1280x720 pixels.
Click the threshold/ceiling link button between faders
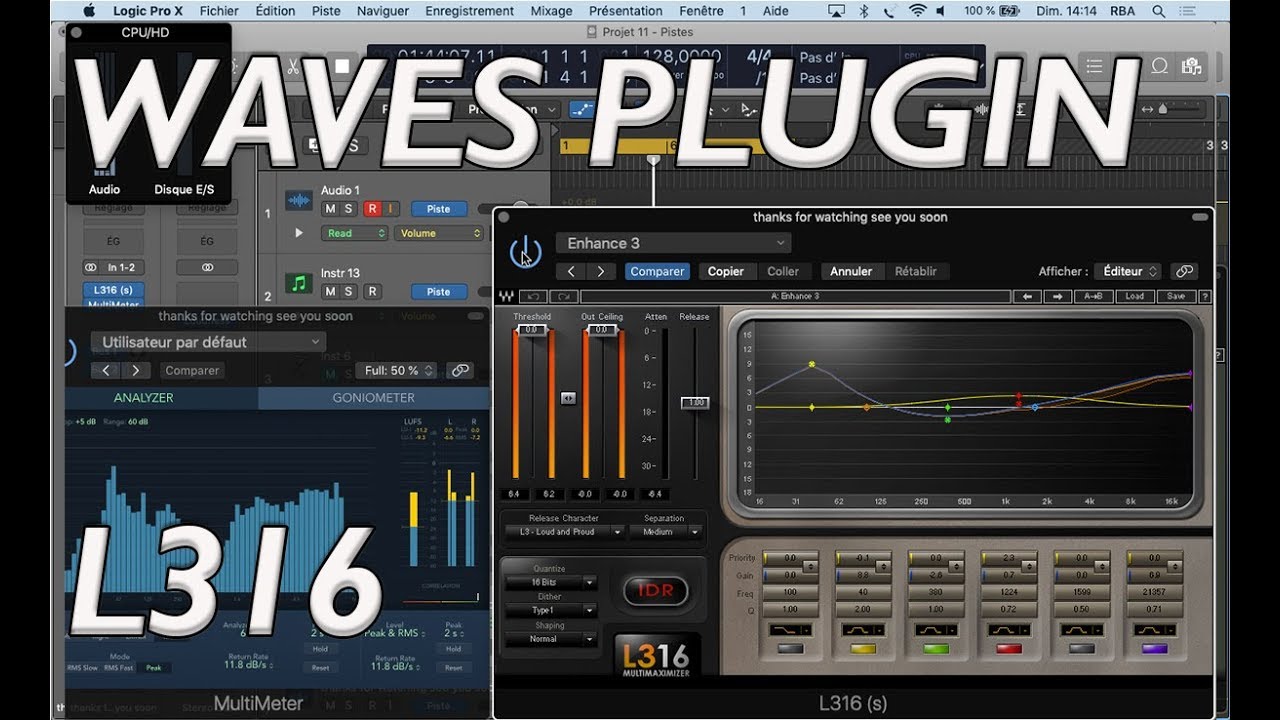568,398
